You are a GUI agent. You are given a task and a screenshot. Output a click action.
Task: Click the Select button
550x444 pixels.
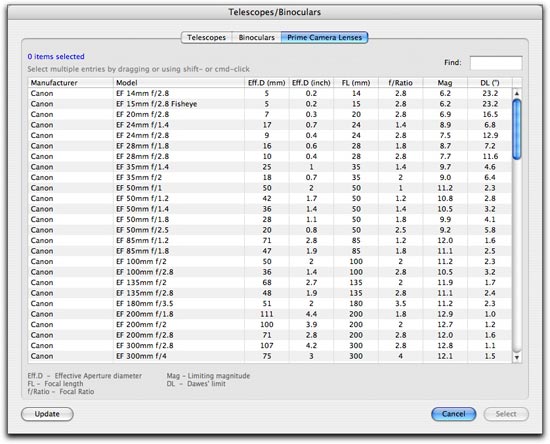[x=506, y=414]
